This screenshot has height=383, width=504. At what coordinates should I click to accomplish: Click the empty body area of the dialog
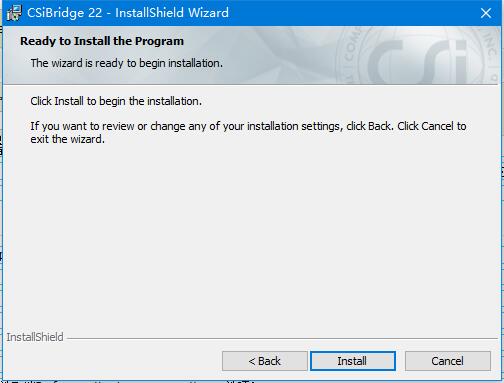pos(252,233)
